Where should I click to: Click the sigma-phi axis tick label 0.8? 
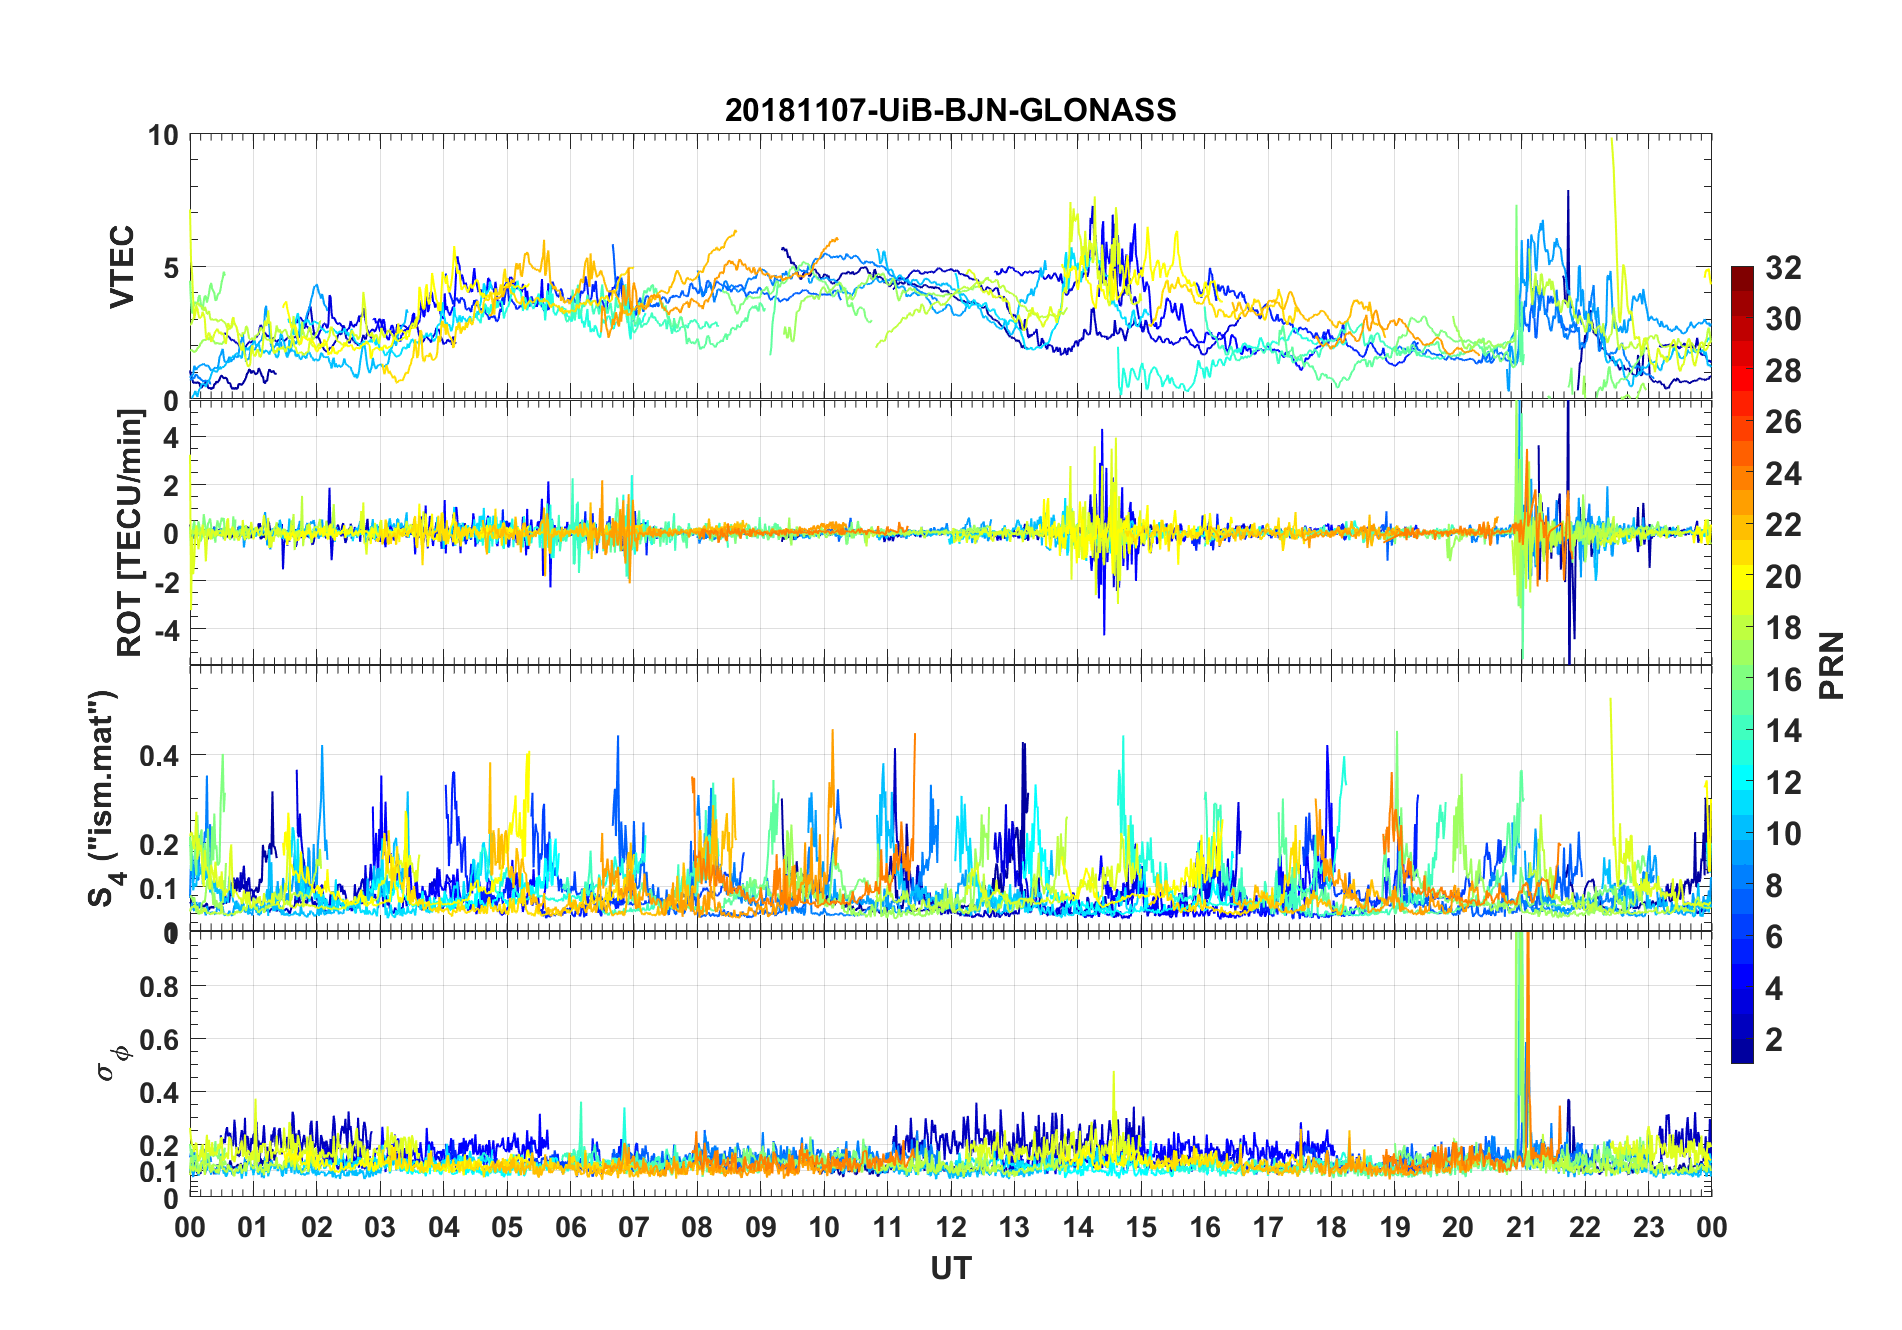click(160, 987)
